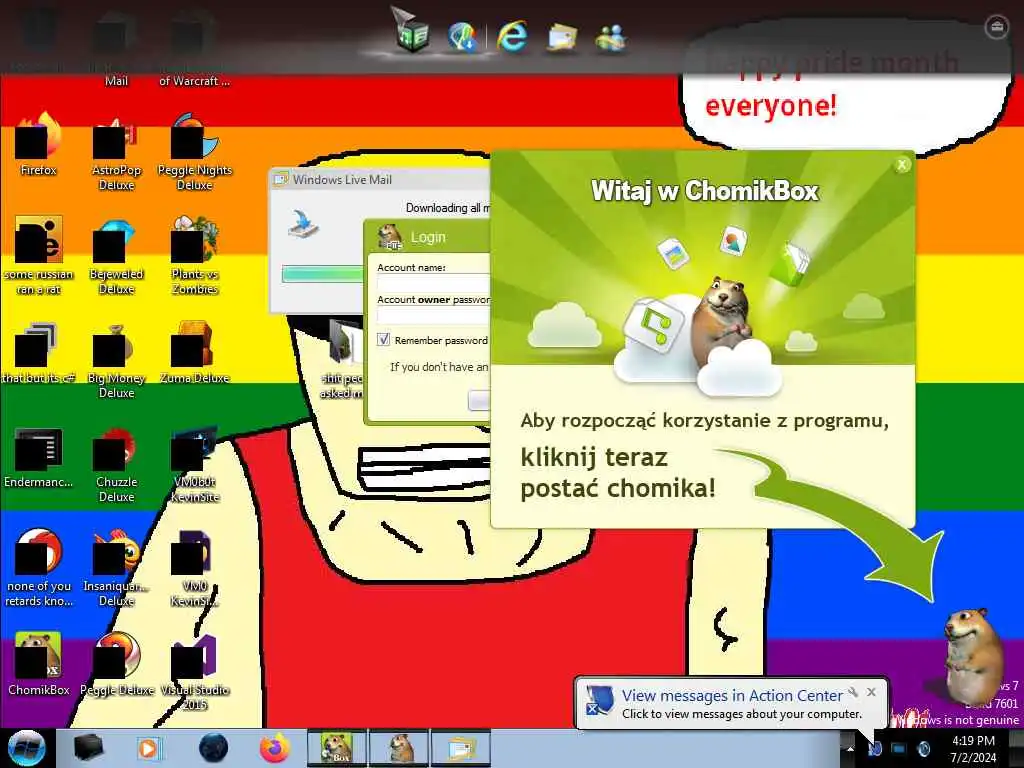
Task: Open the Visual Studio 2015 desktop shortcut
Action: (195, 672)
